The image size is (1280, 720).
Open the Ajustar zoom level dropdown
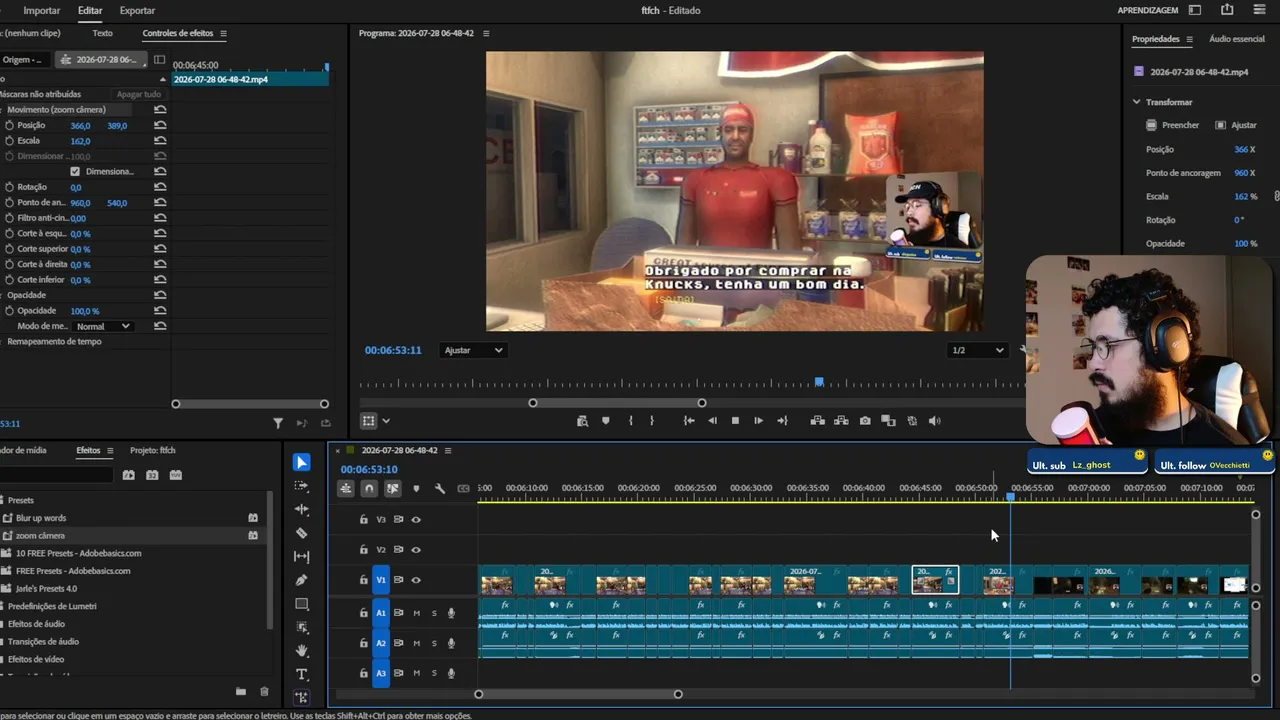pos(473,350)
